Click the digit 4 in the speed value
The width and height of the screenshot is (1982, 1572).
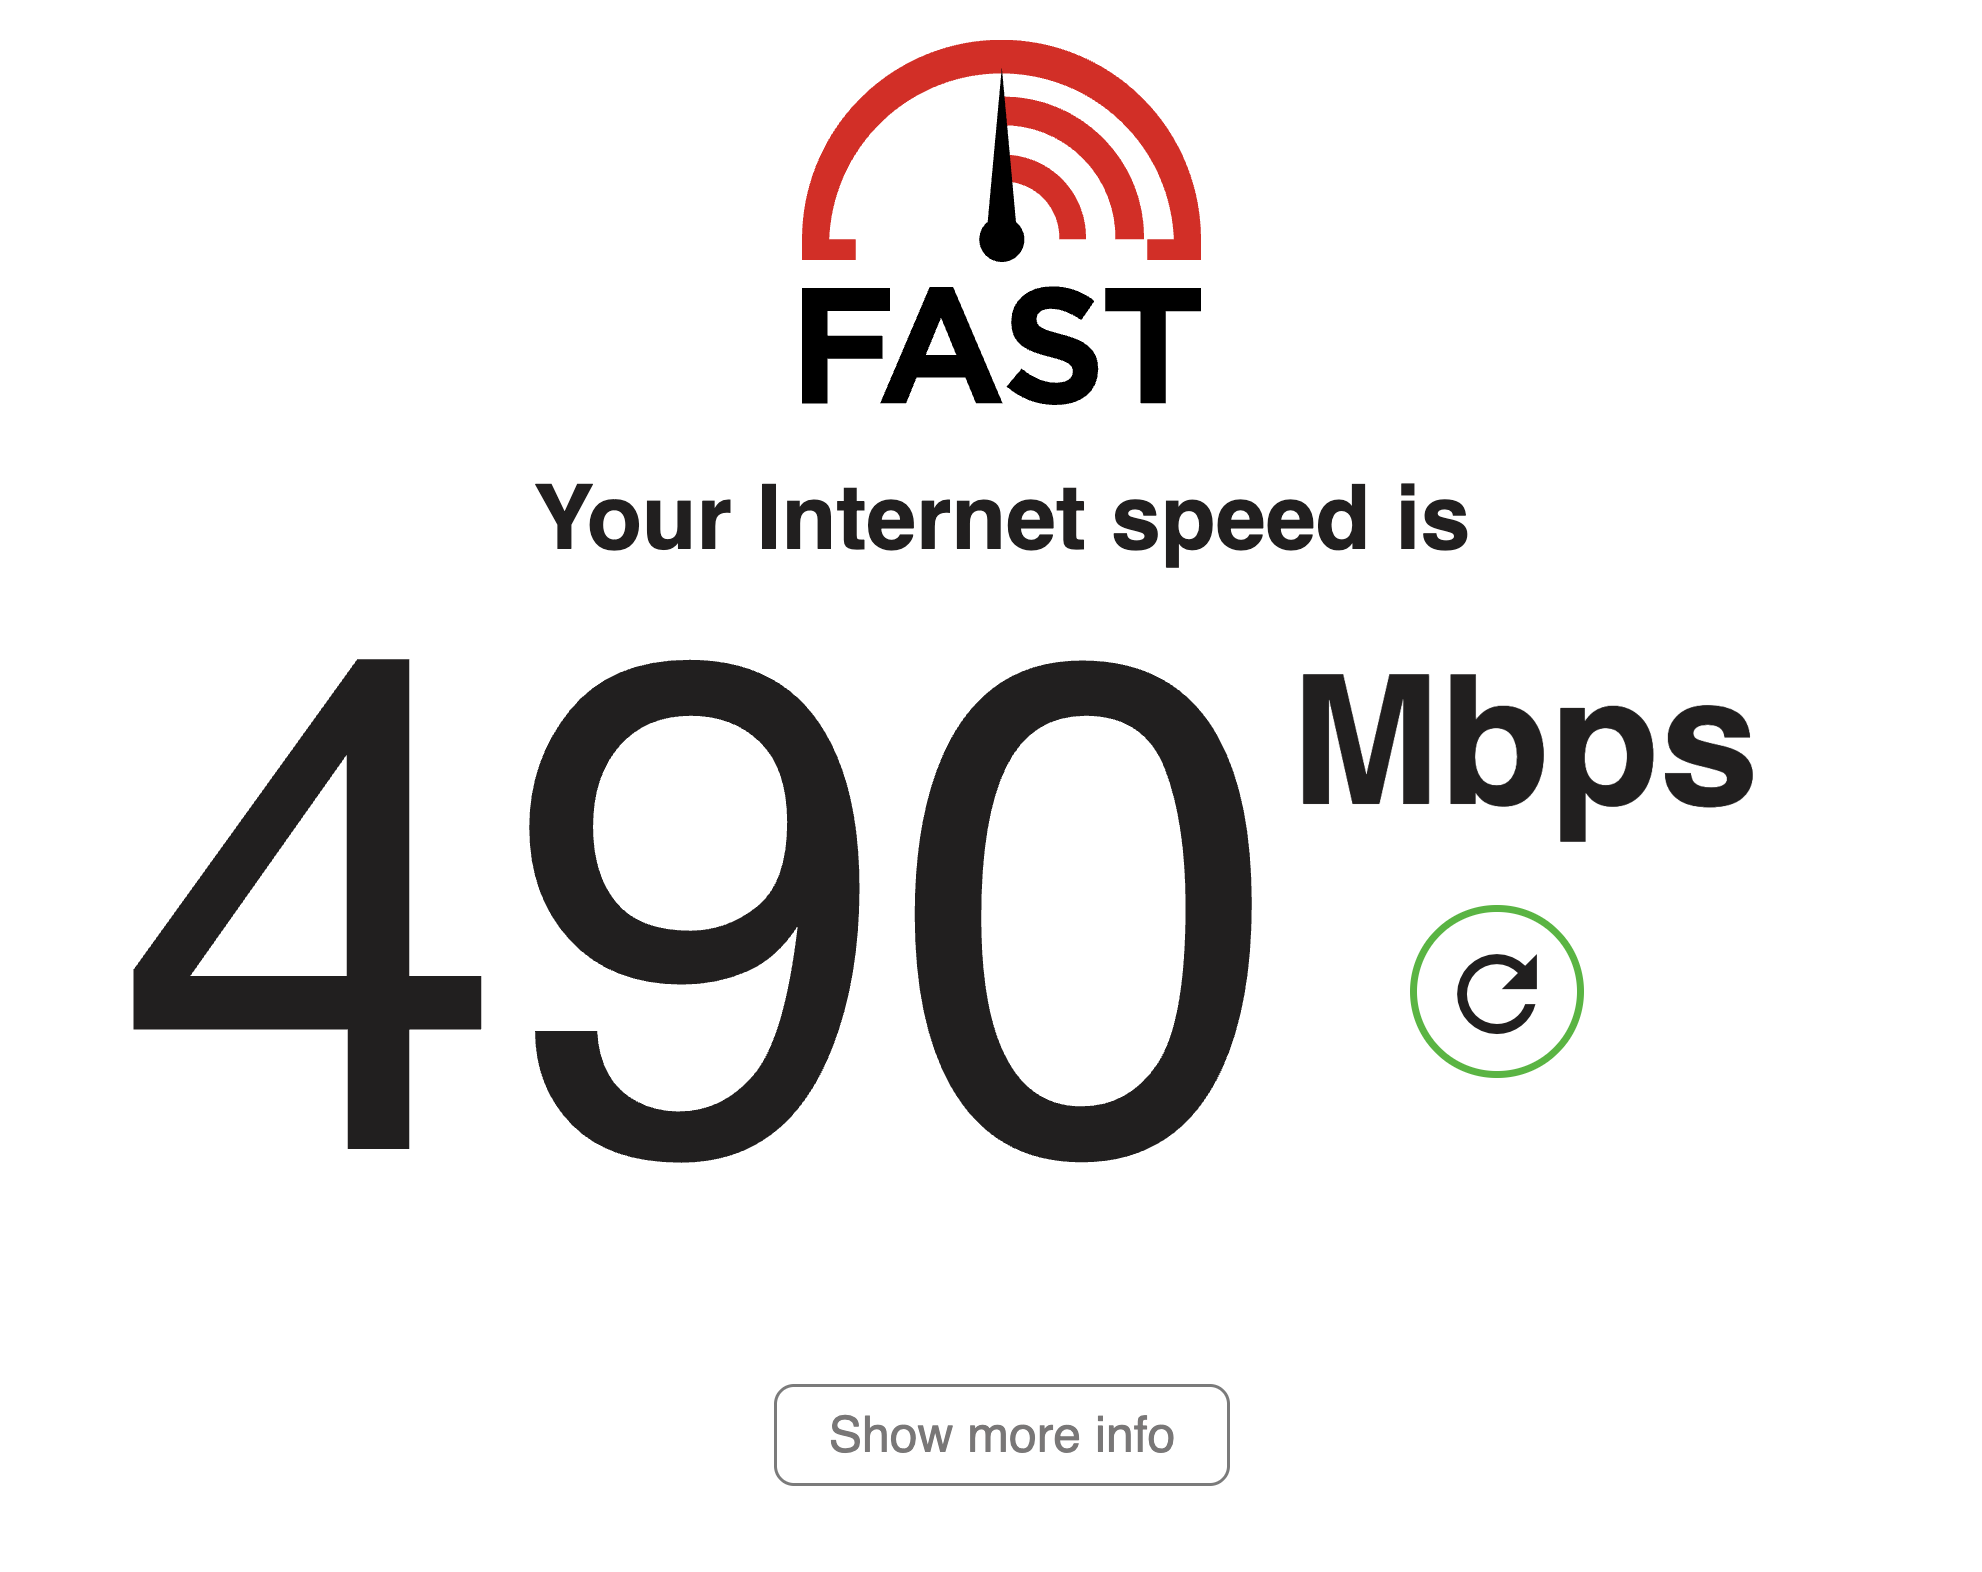(x=306, y=904)
